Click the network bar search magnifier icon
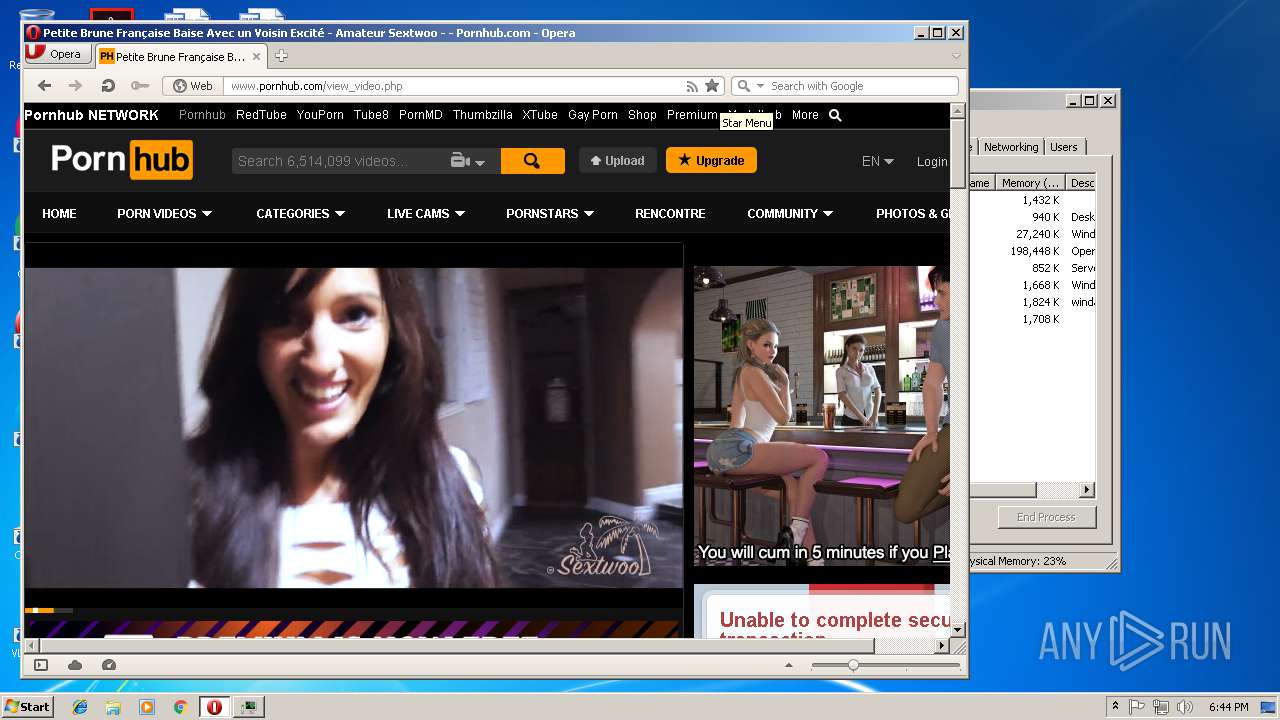This screenshot has height=720, width=1280. click(x=835, y=115)
